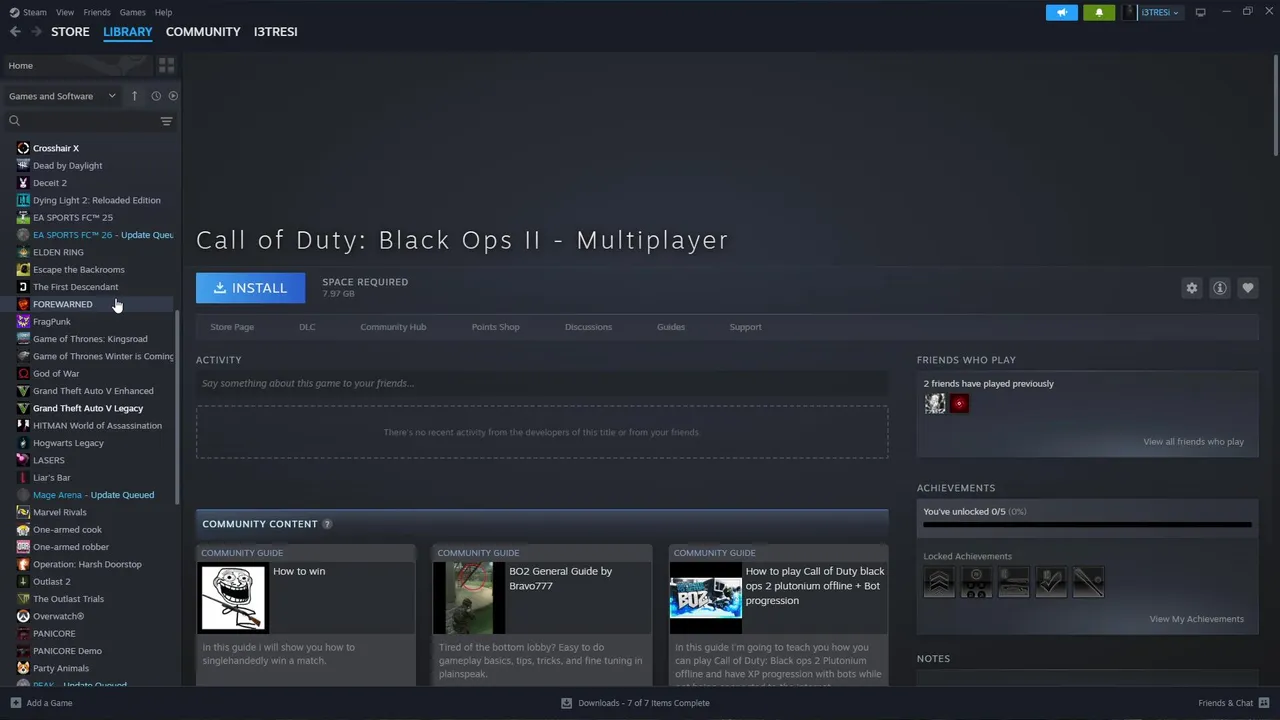Click the fifth locked achievement icon
The width and height of the screenshot is (1280, 720).
point(1088,582)
